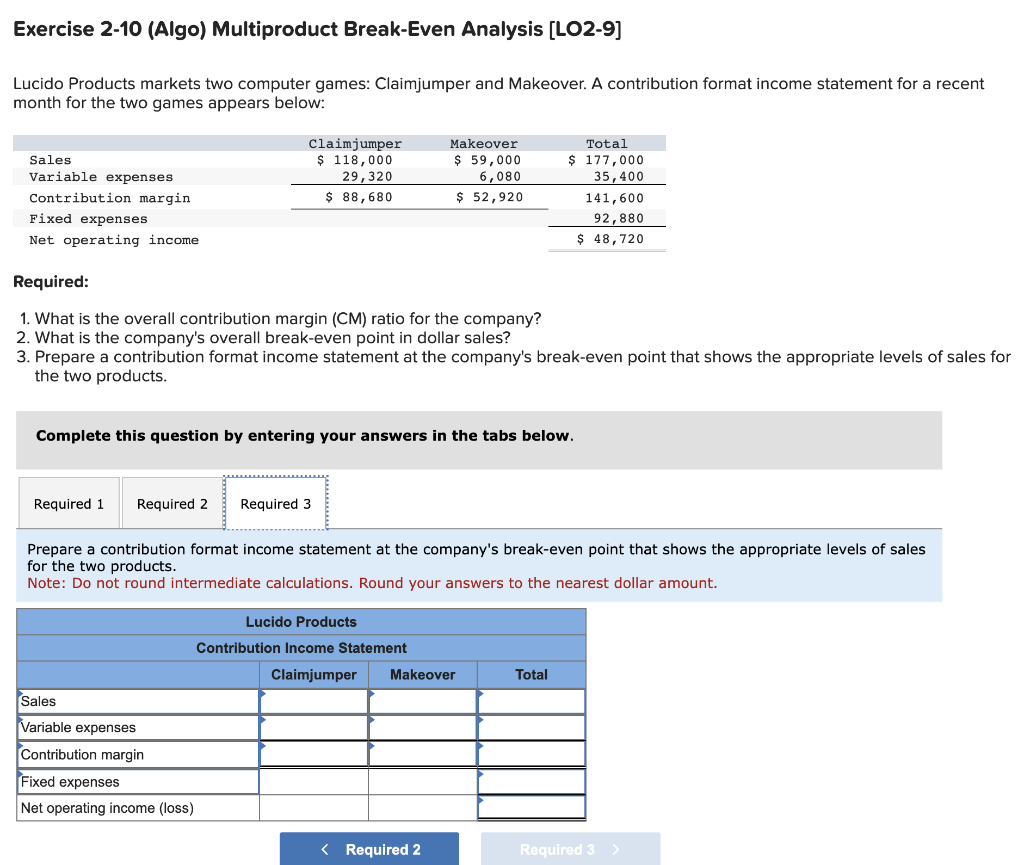The image size is (1024, 865).
Task: Select the Sales row label
Action: coord(137,701)
